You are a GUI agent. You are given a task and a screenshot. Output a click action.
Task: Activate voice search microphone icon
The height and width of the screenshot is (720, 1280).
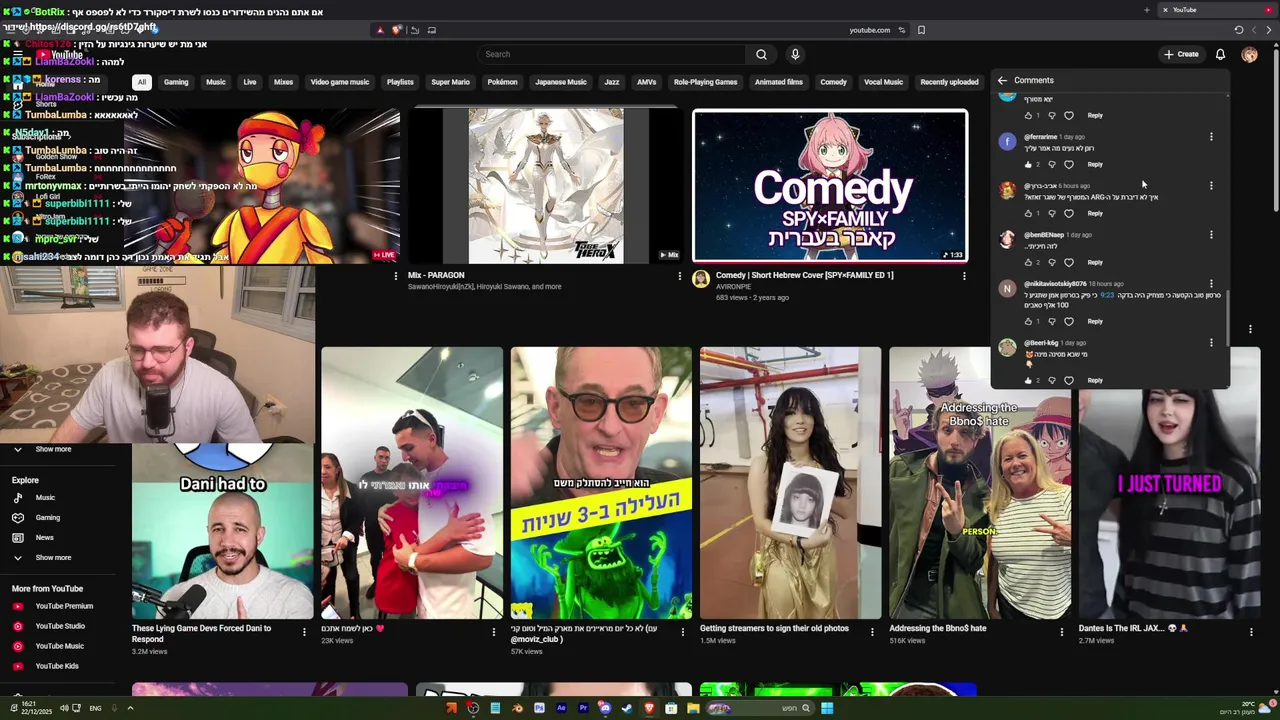(795, 54)
